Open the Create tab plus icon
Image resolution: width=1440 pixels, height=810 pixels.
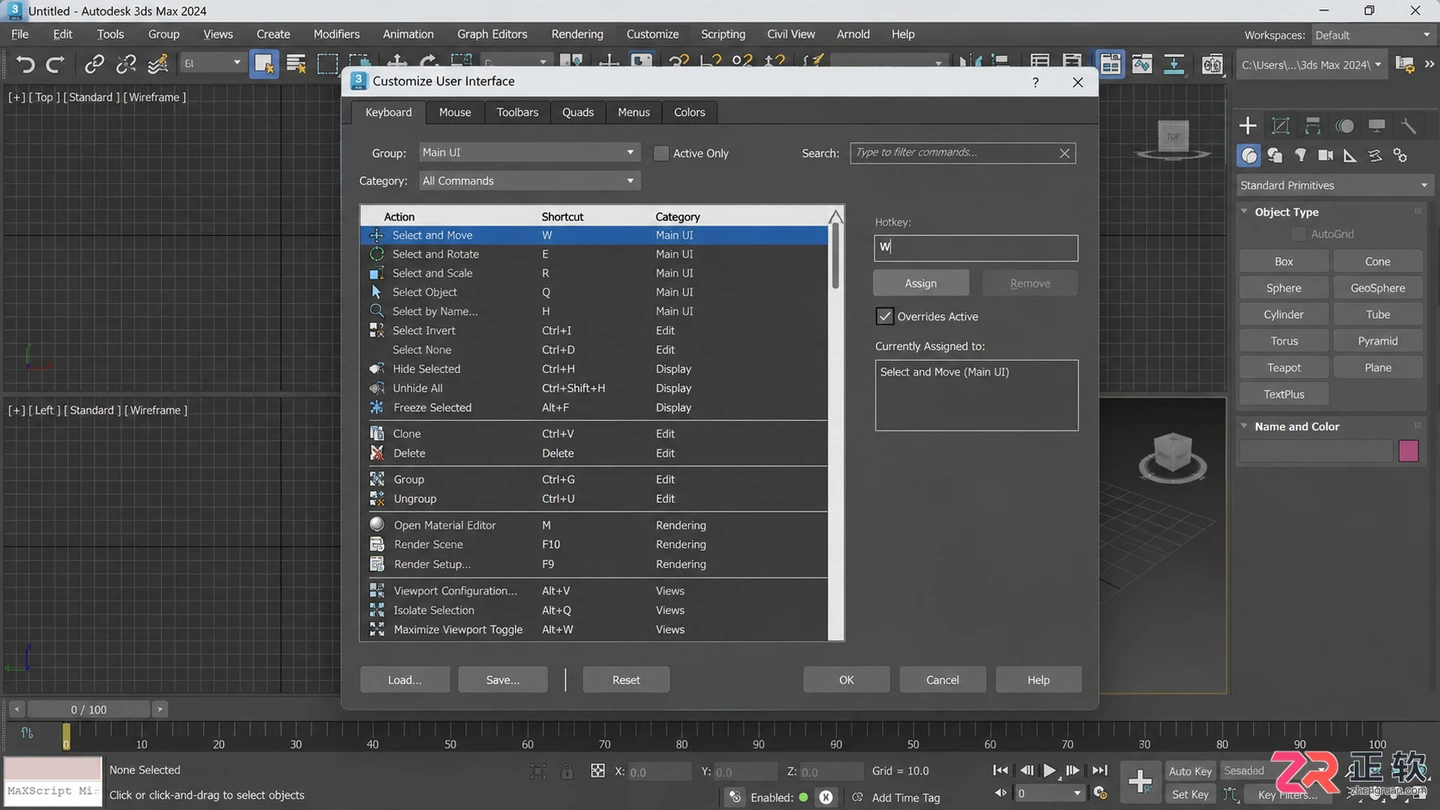(1248, 125)
